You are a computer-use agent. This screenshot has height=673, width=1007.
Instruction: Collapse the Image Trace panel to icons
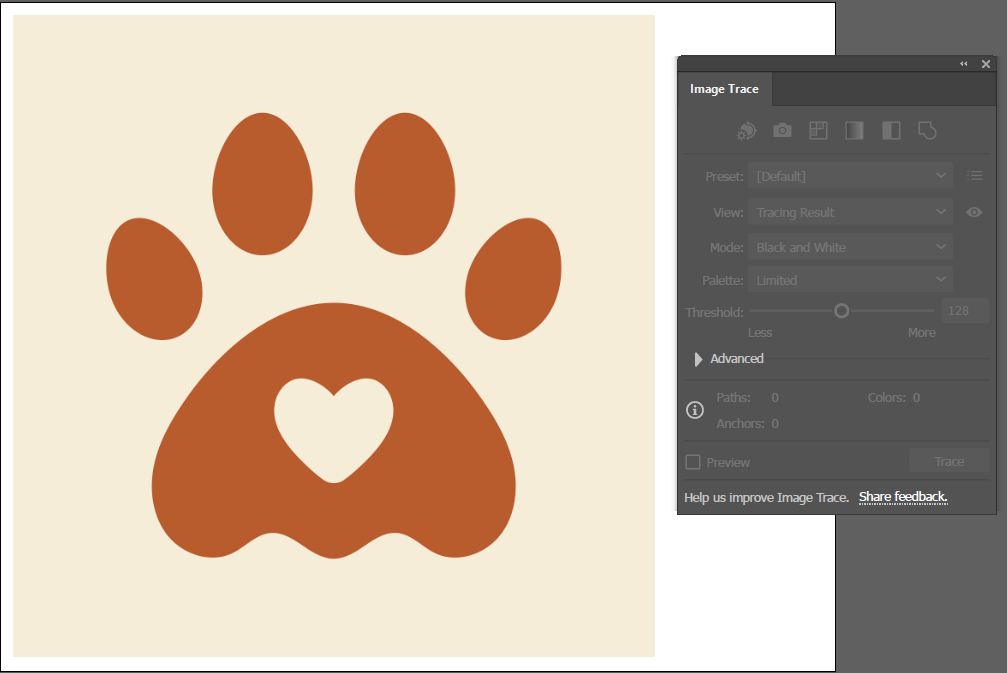tap(963, 63)
